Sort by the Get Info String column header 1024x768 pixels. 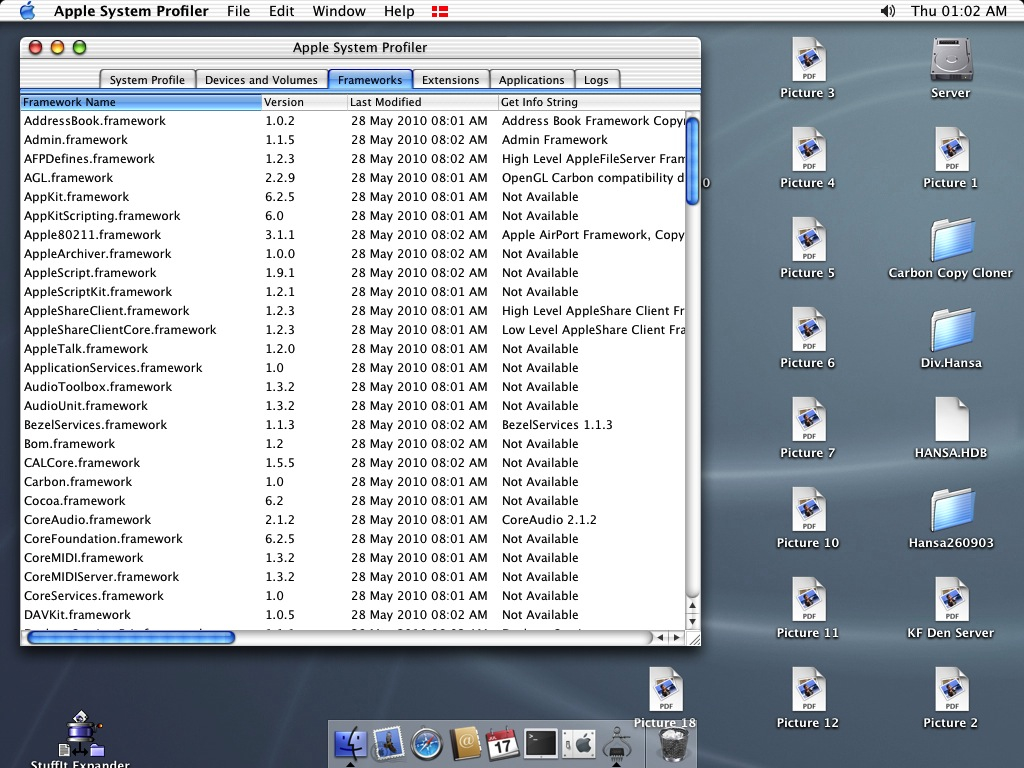[599, 102]
